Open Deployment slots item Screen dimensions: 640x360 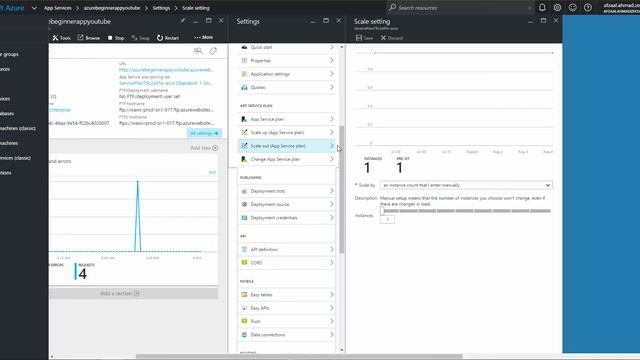(287, 191)
